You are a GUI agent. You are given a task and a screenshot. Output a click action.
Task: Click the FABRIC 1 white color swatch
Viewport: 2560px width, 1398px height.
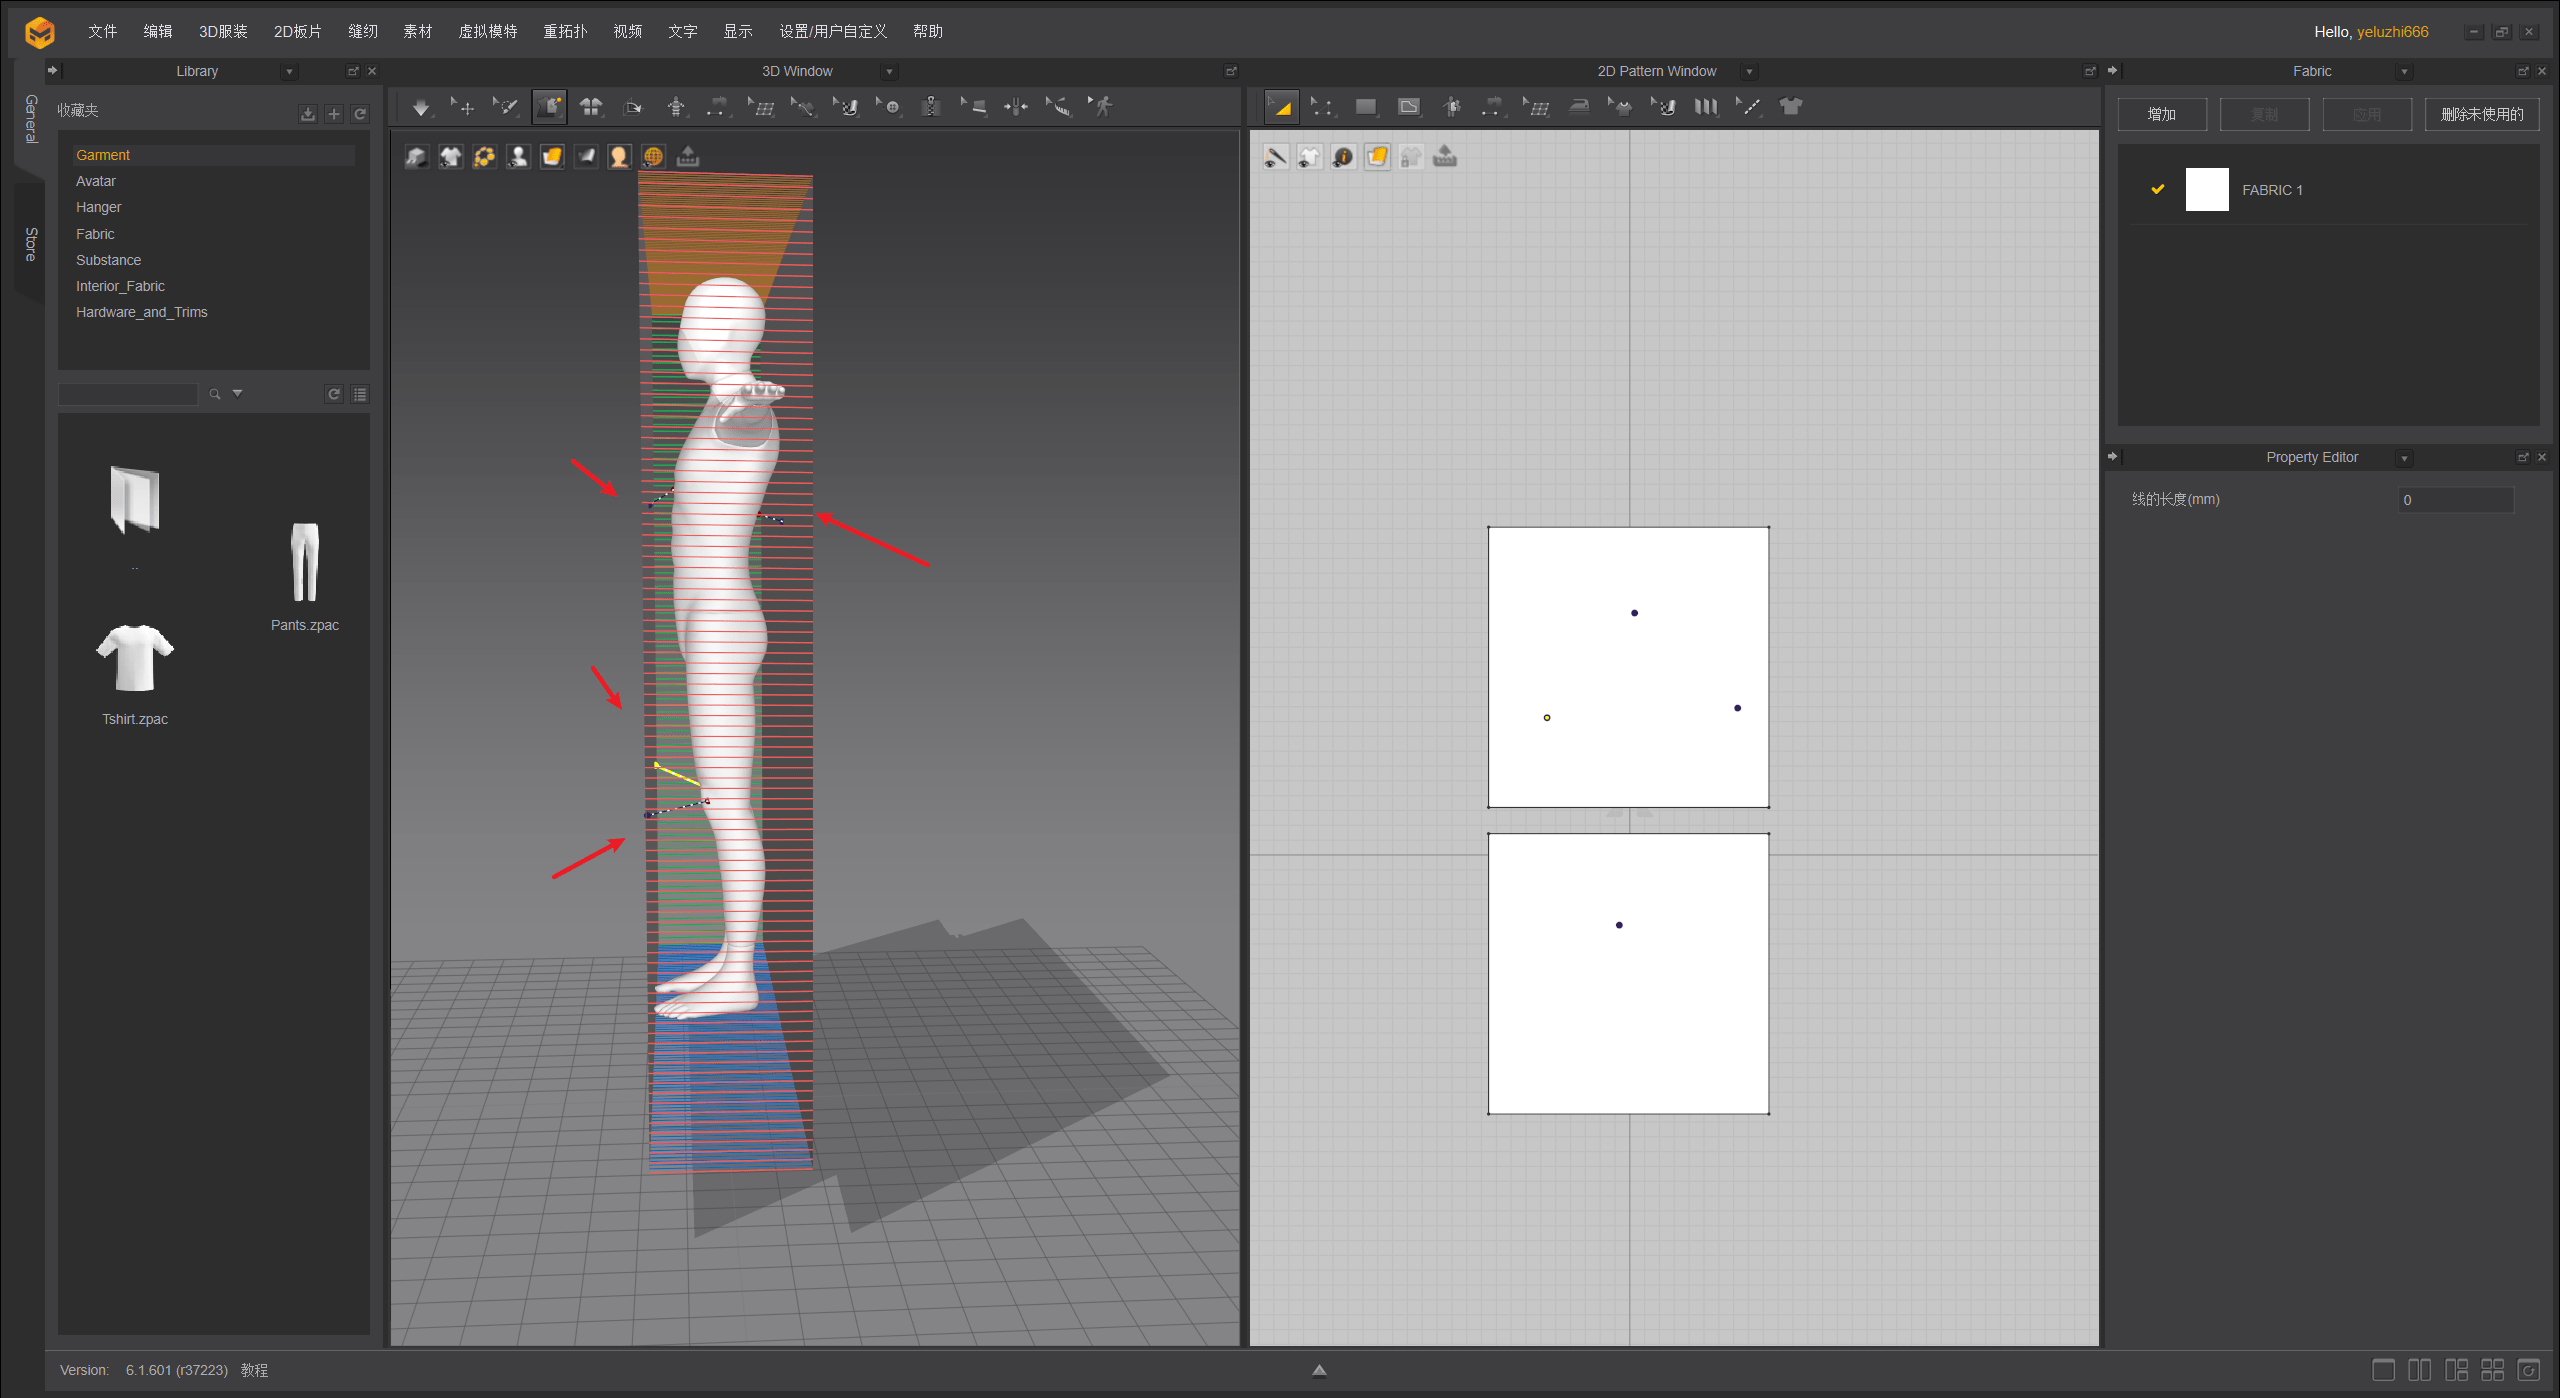pos(2206,190)
